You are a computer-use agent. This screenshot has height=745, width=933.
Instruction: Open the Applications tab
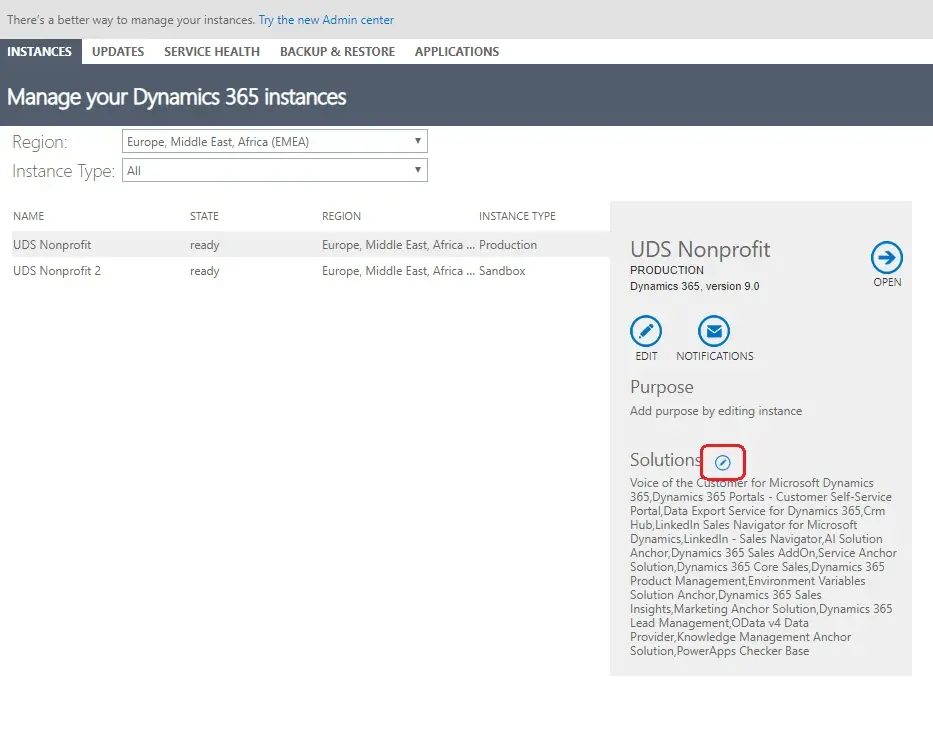[x=457, y=52]
